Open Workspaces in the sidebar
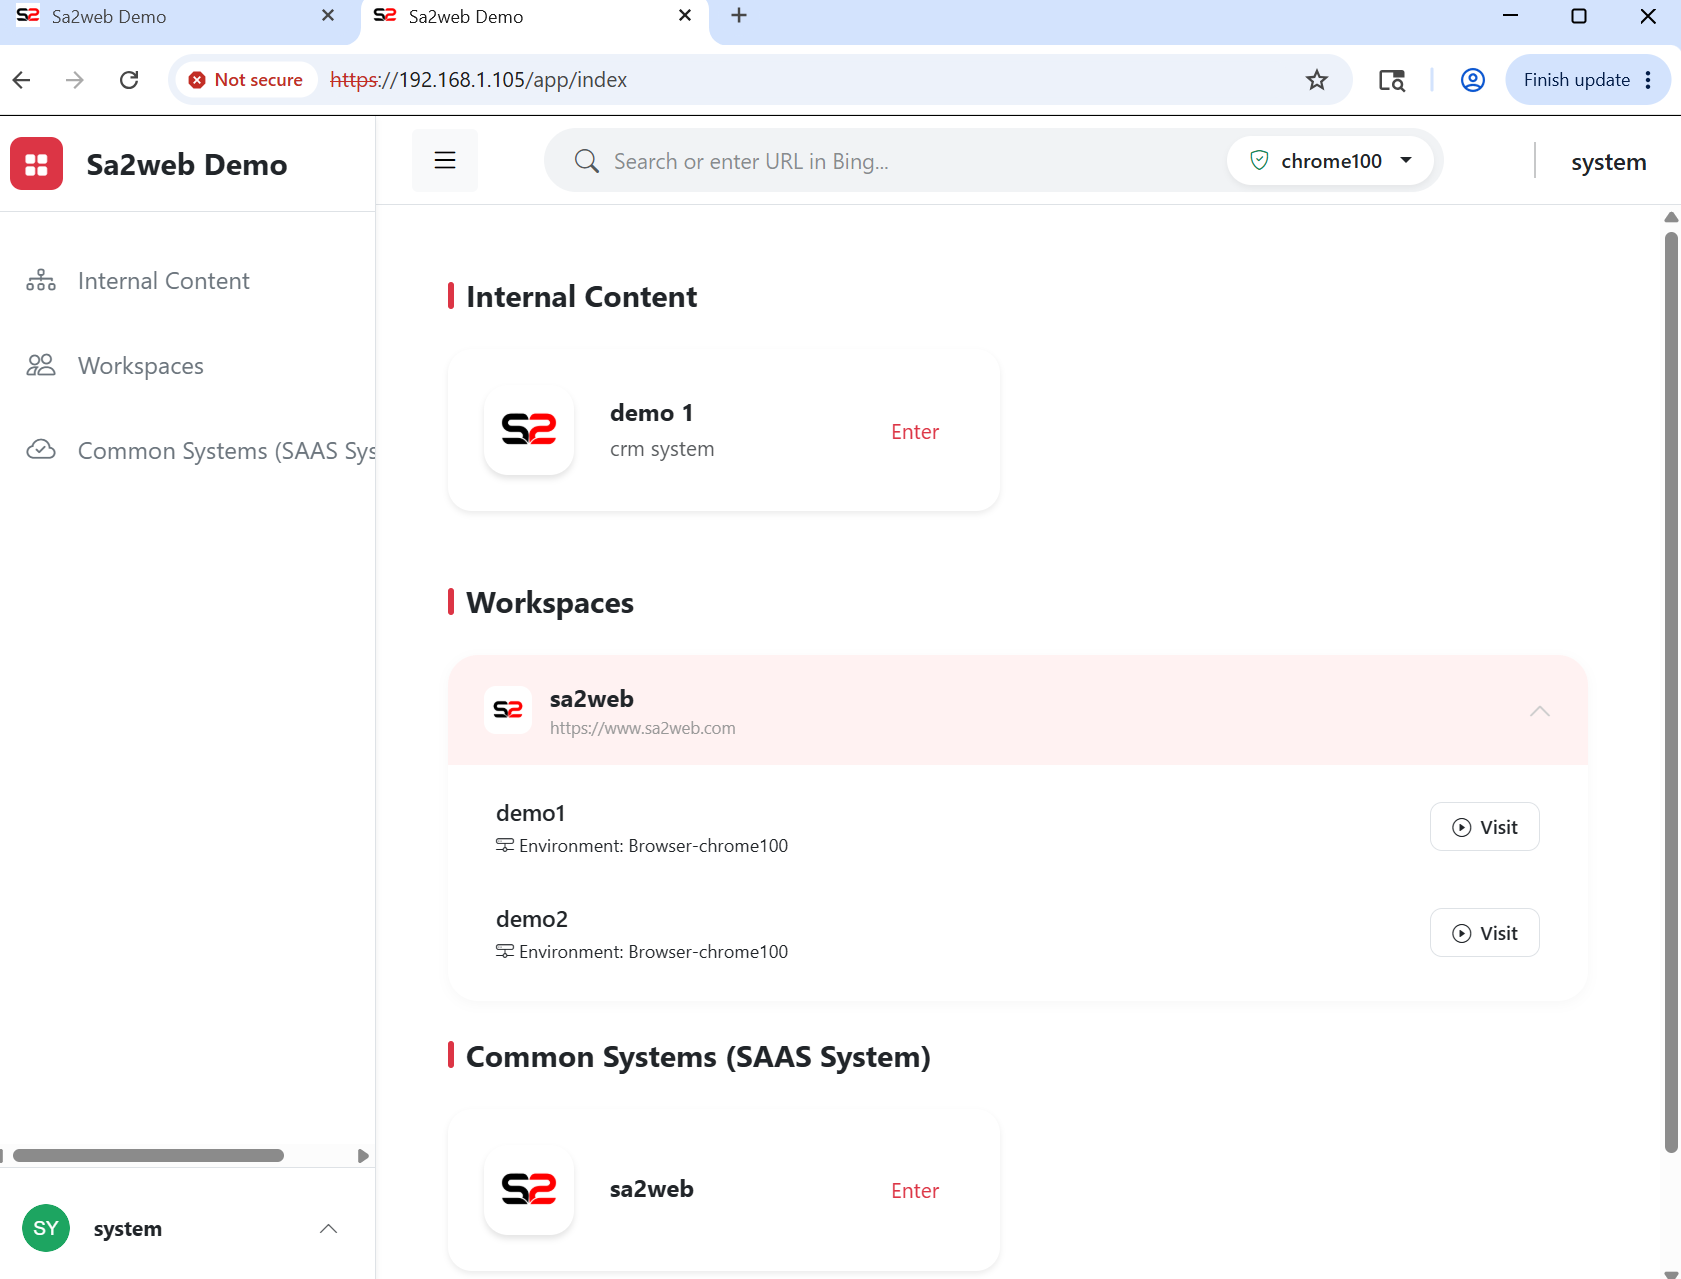This screenshot has height=1279, width=1681. (x=141, y=366)
